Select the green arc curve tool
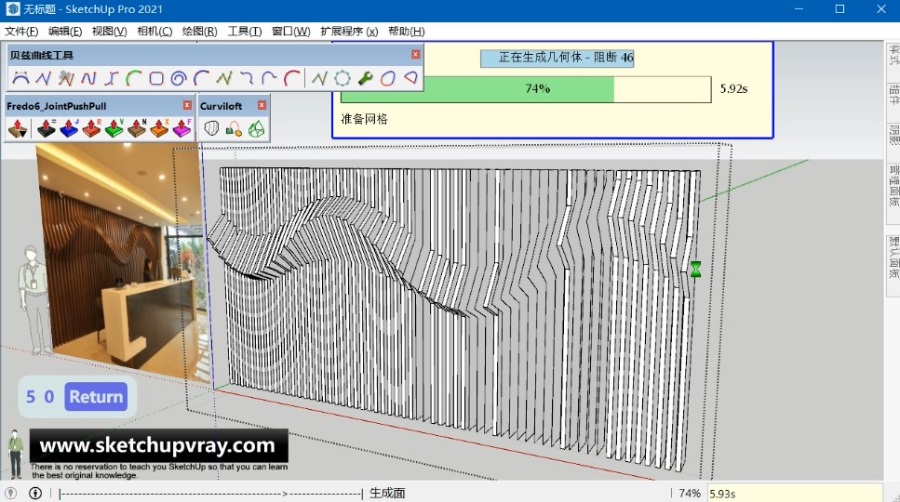 click(134, 78)
